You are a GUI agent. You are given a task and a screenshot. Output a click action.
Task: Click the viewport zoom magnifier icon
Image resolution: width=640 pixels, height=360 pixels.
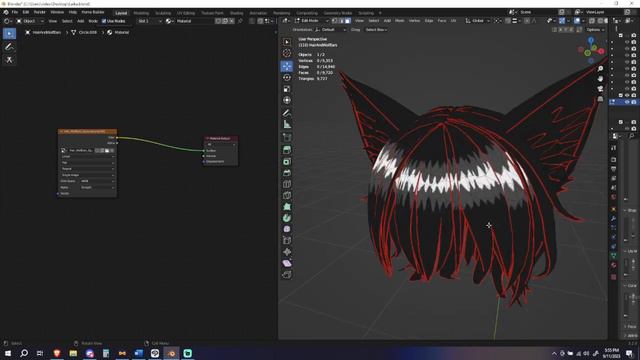[600, 69]
